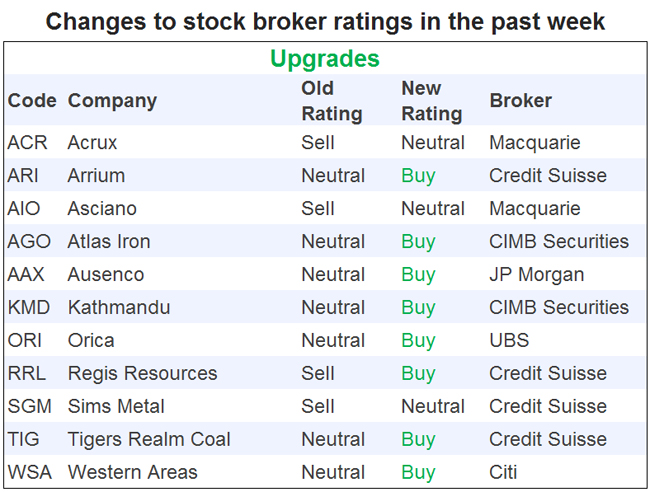
Task: Click the Ausenco company name
Action: pos(106,275)
